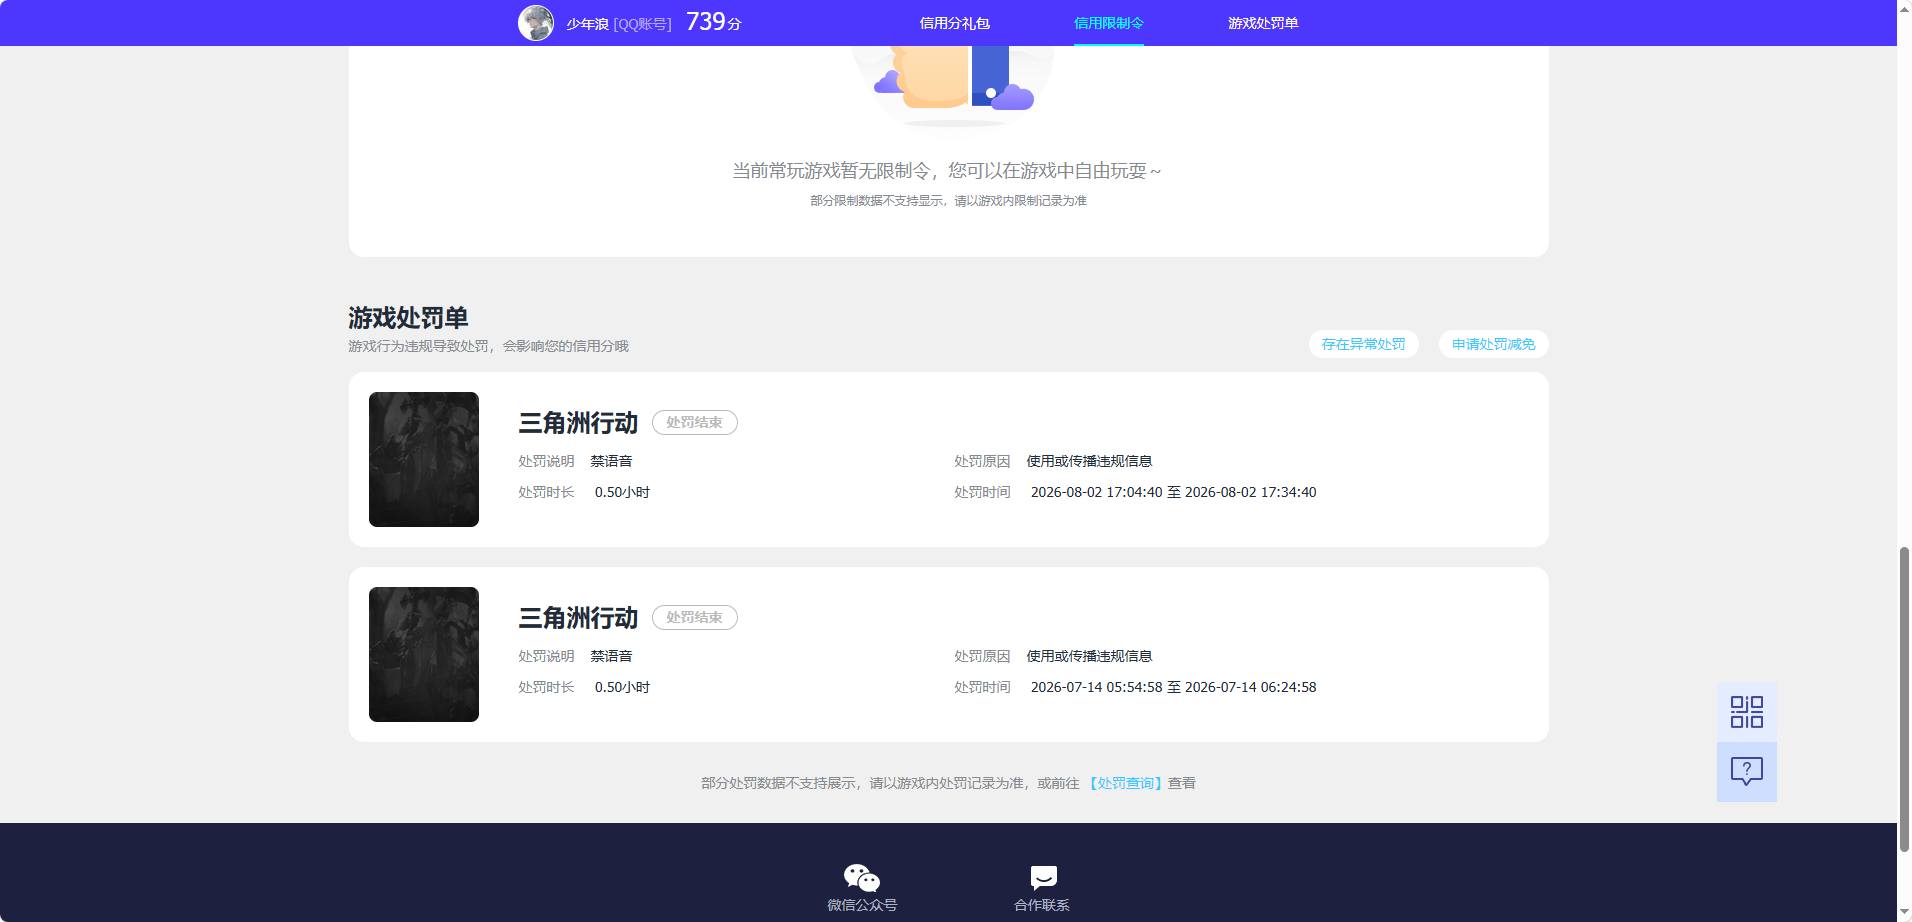Click the 合作联系 message icon
This screenshot has height=922, width=1912.
[x=1043, y=878]
